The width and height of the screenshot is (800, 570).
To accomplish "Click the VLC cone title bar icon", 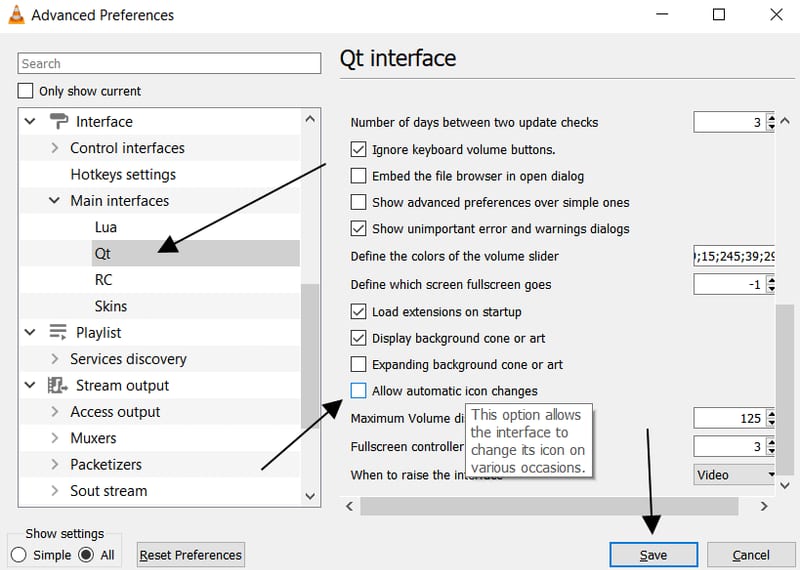I will click(16, 15).
